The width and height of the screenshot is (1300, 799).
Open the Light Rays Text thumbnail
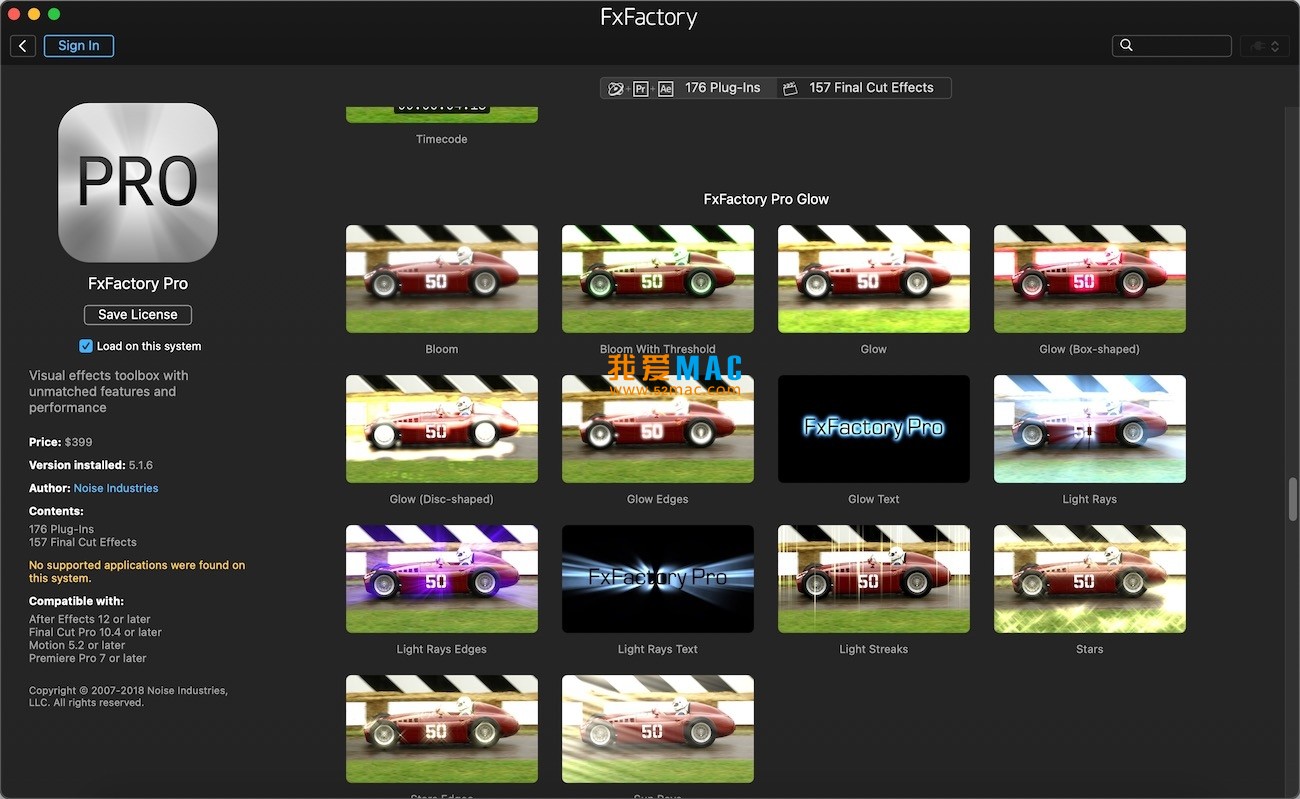click(658, 579)
